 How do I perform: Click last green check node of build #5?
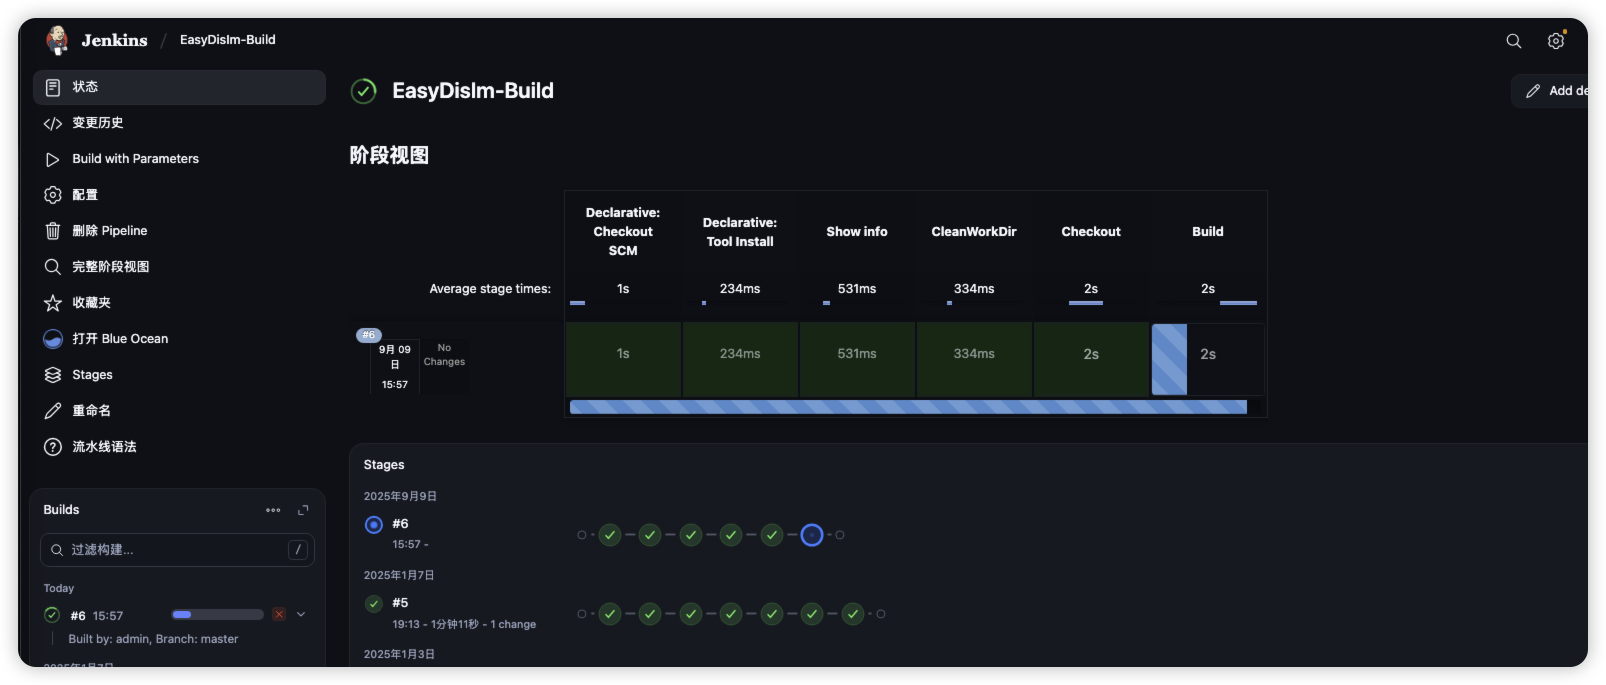click(853, 614)
